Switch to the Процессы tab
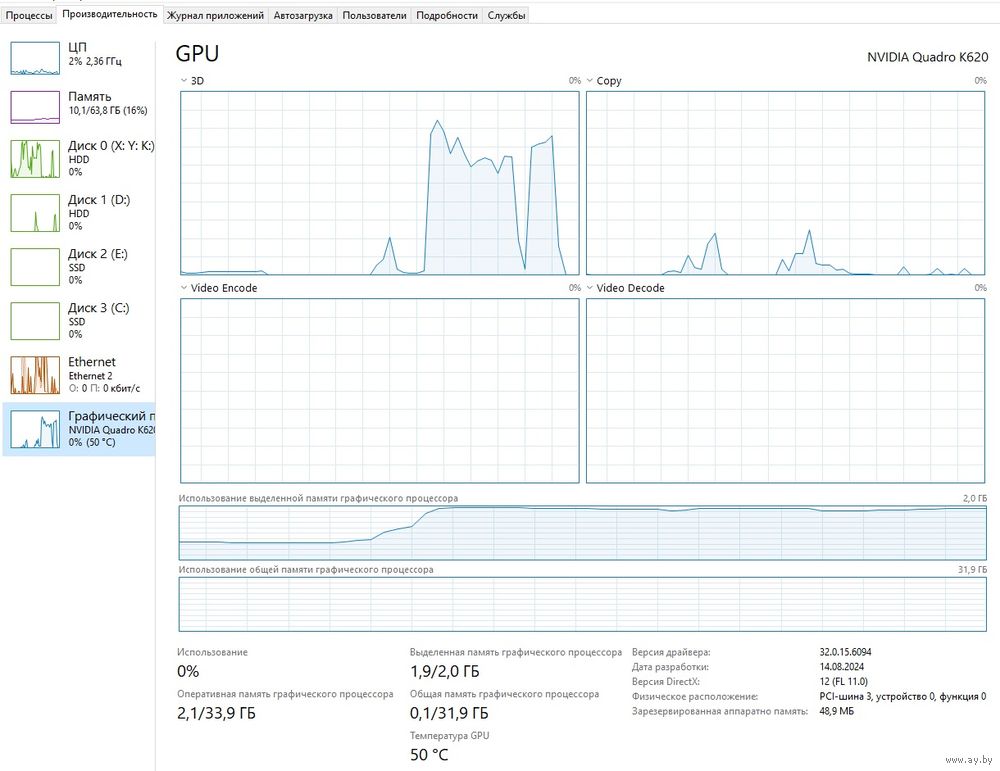This screenshot has height=771, width=1000. [29, 16]
